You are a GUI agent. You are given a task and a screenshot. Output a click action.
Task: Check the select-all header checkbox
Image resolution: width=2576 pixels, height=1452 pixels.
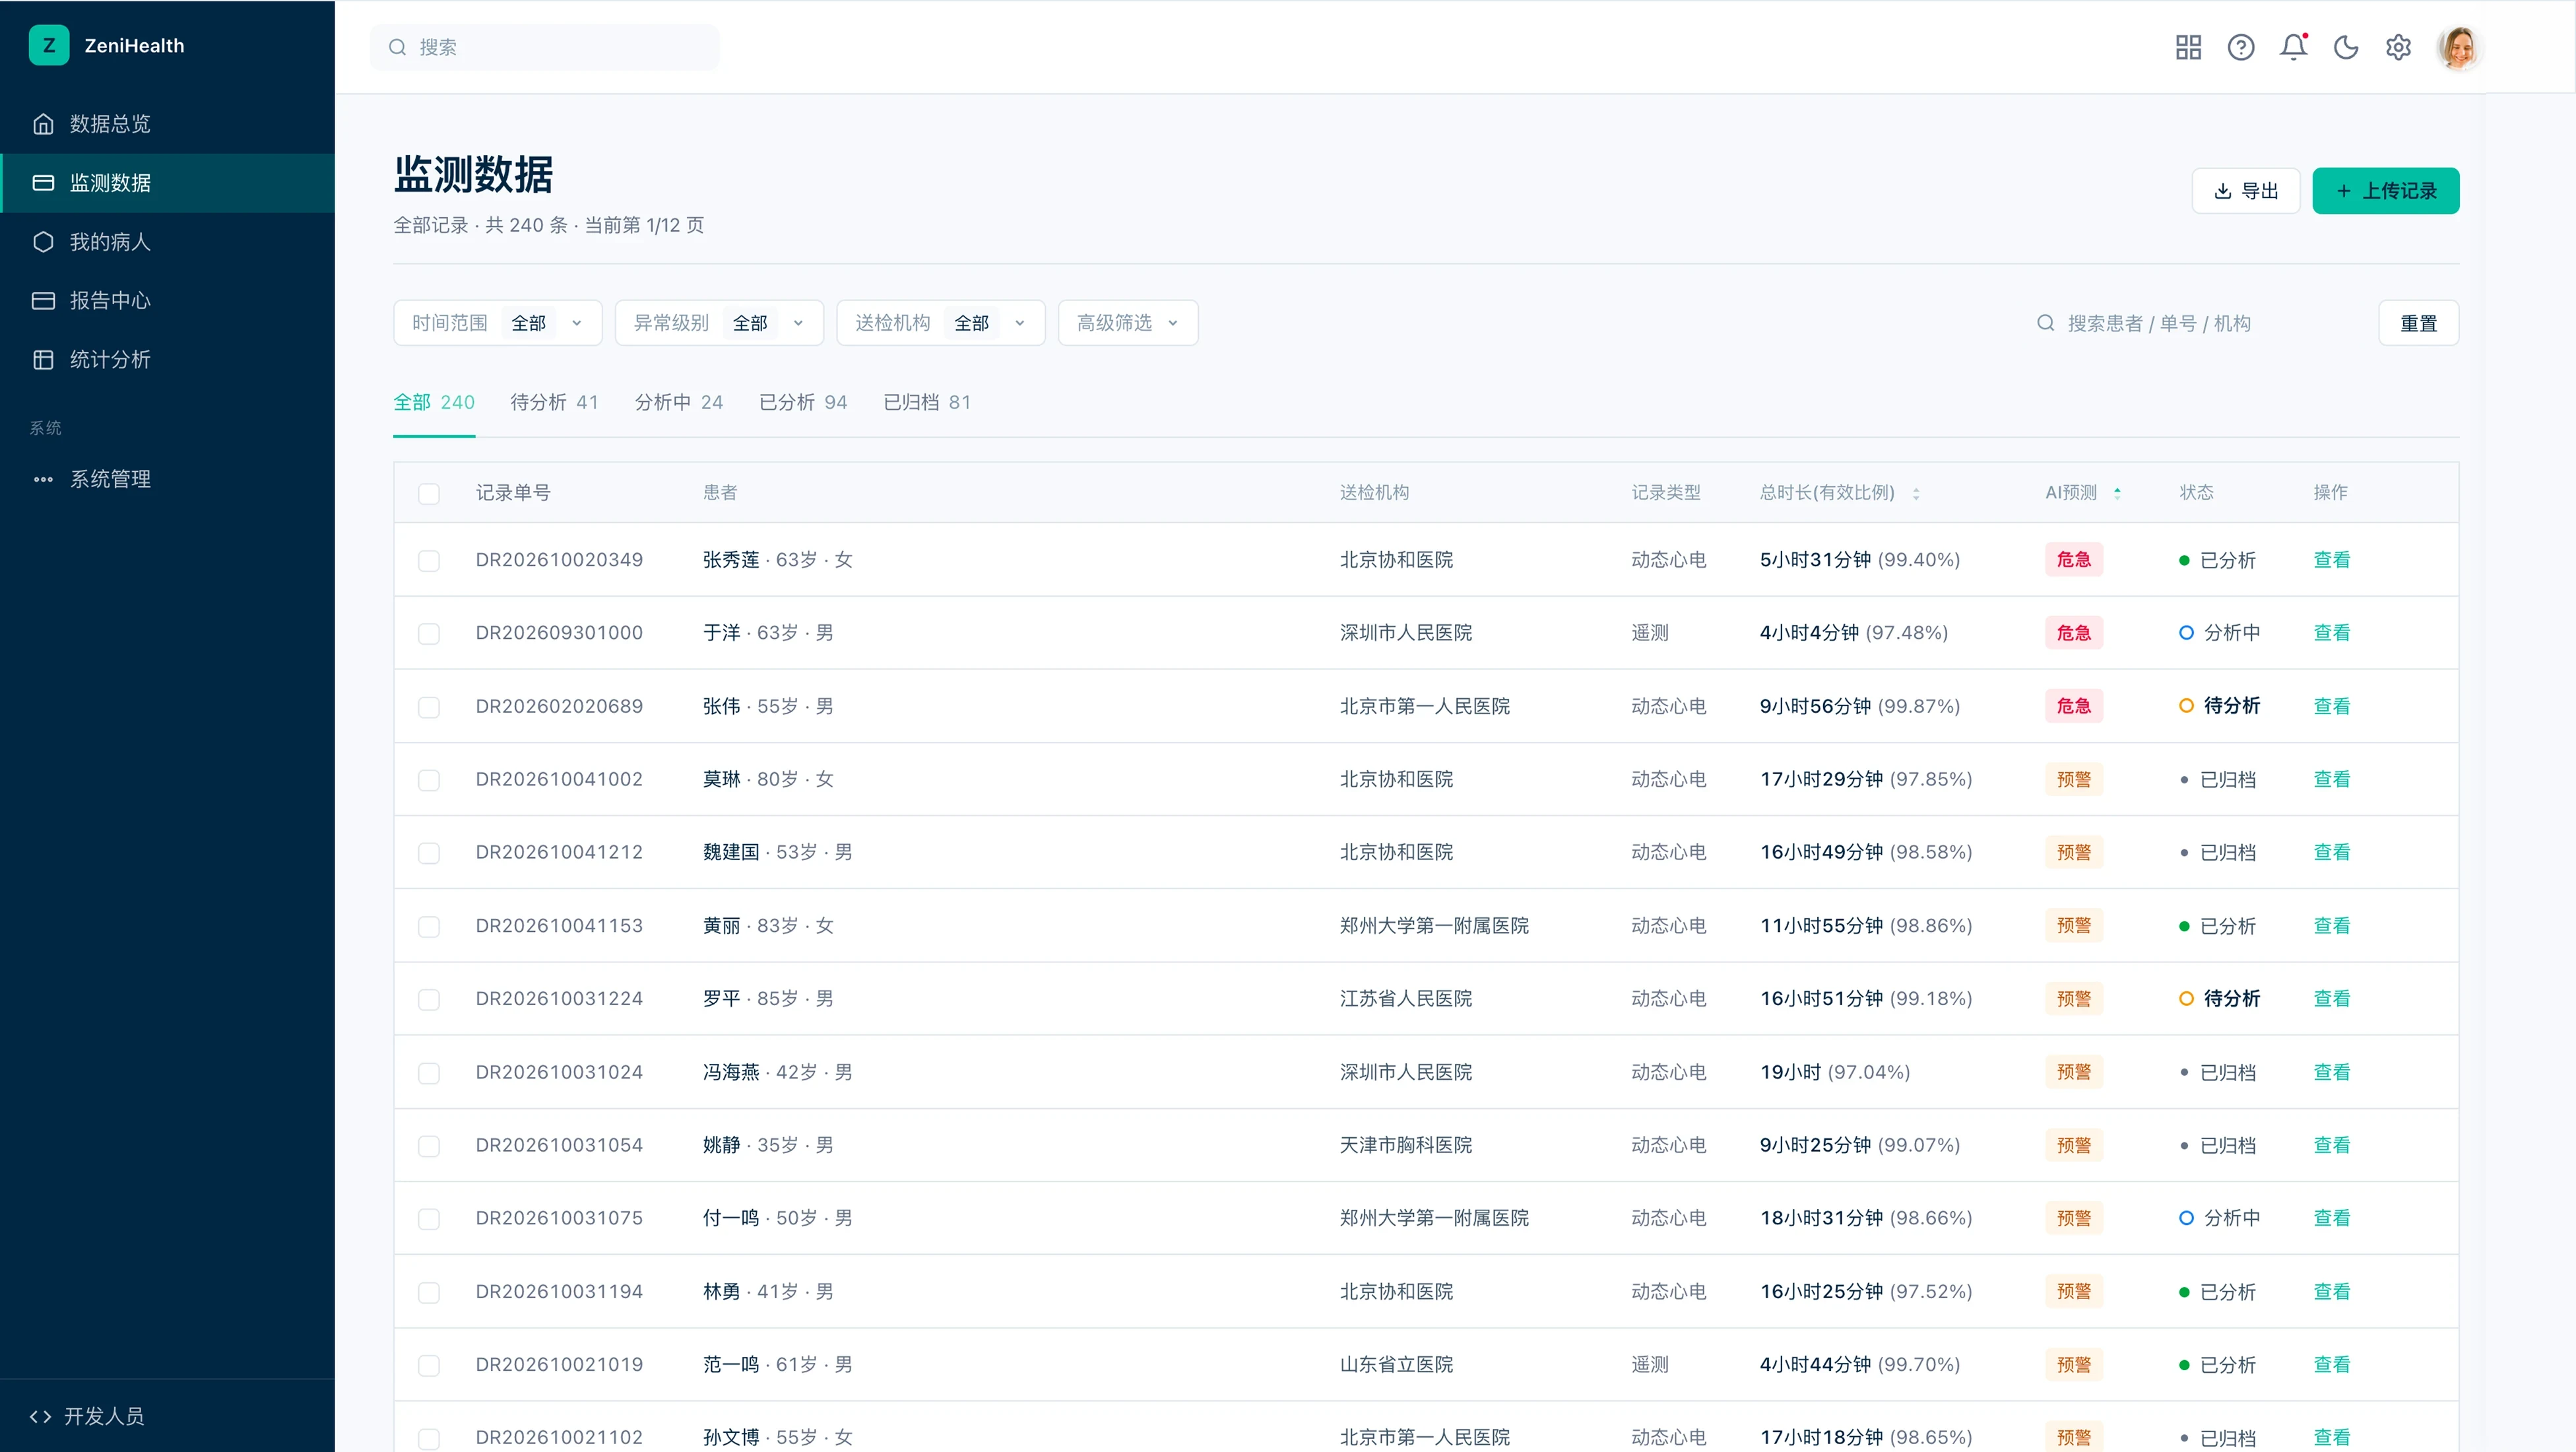(429, 493)
